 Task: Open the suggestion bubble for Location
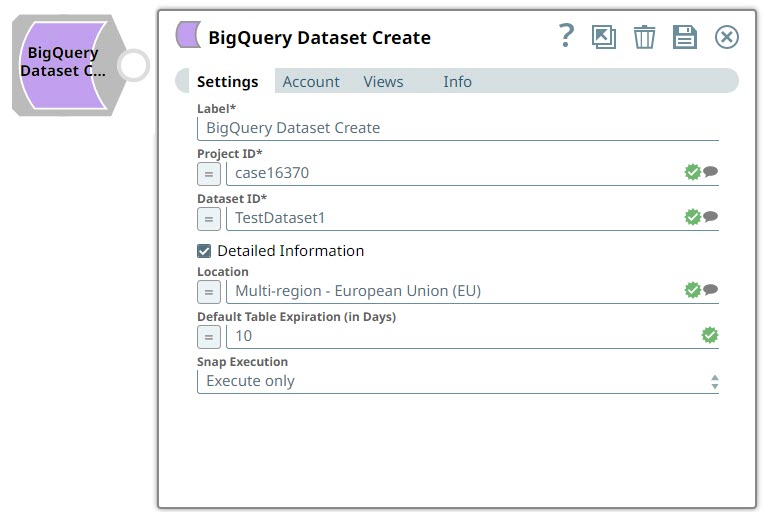(710, 289)
